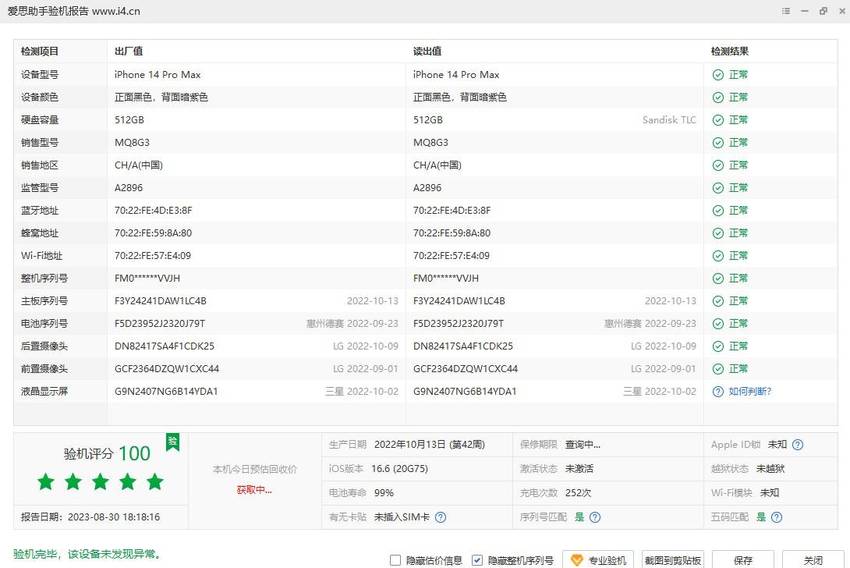Open the 如何判断? link
The width and height of the screenshot is (850, 568).
click(x=750, y=392)
